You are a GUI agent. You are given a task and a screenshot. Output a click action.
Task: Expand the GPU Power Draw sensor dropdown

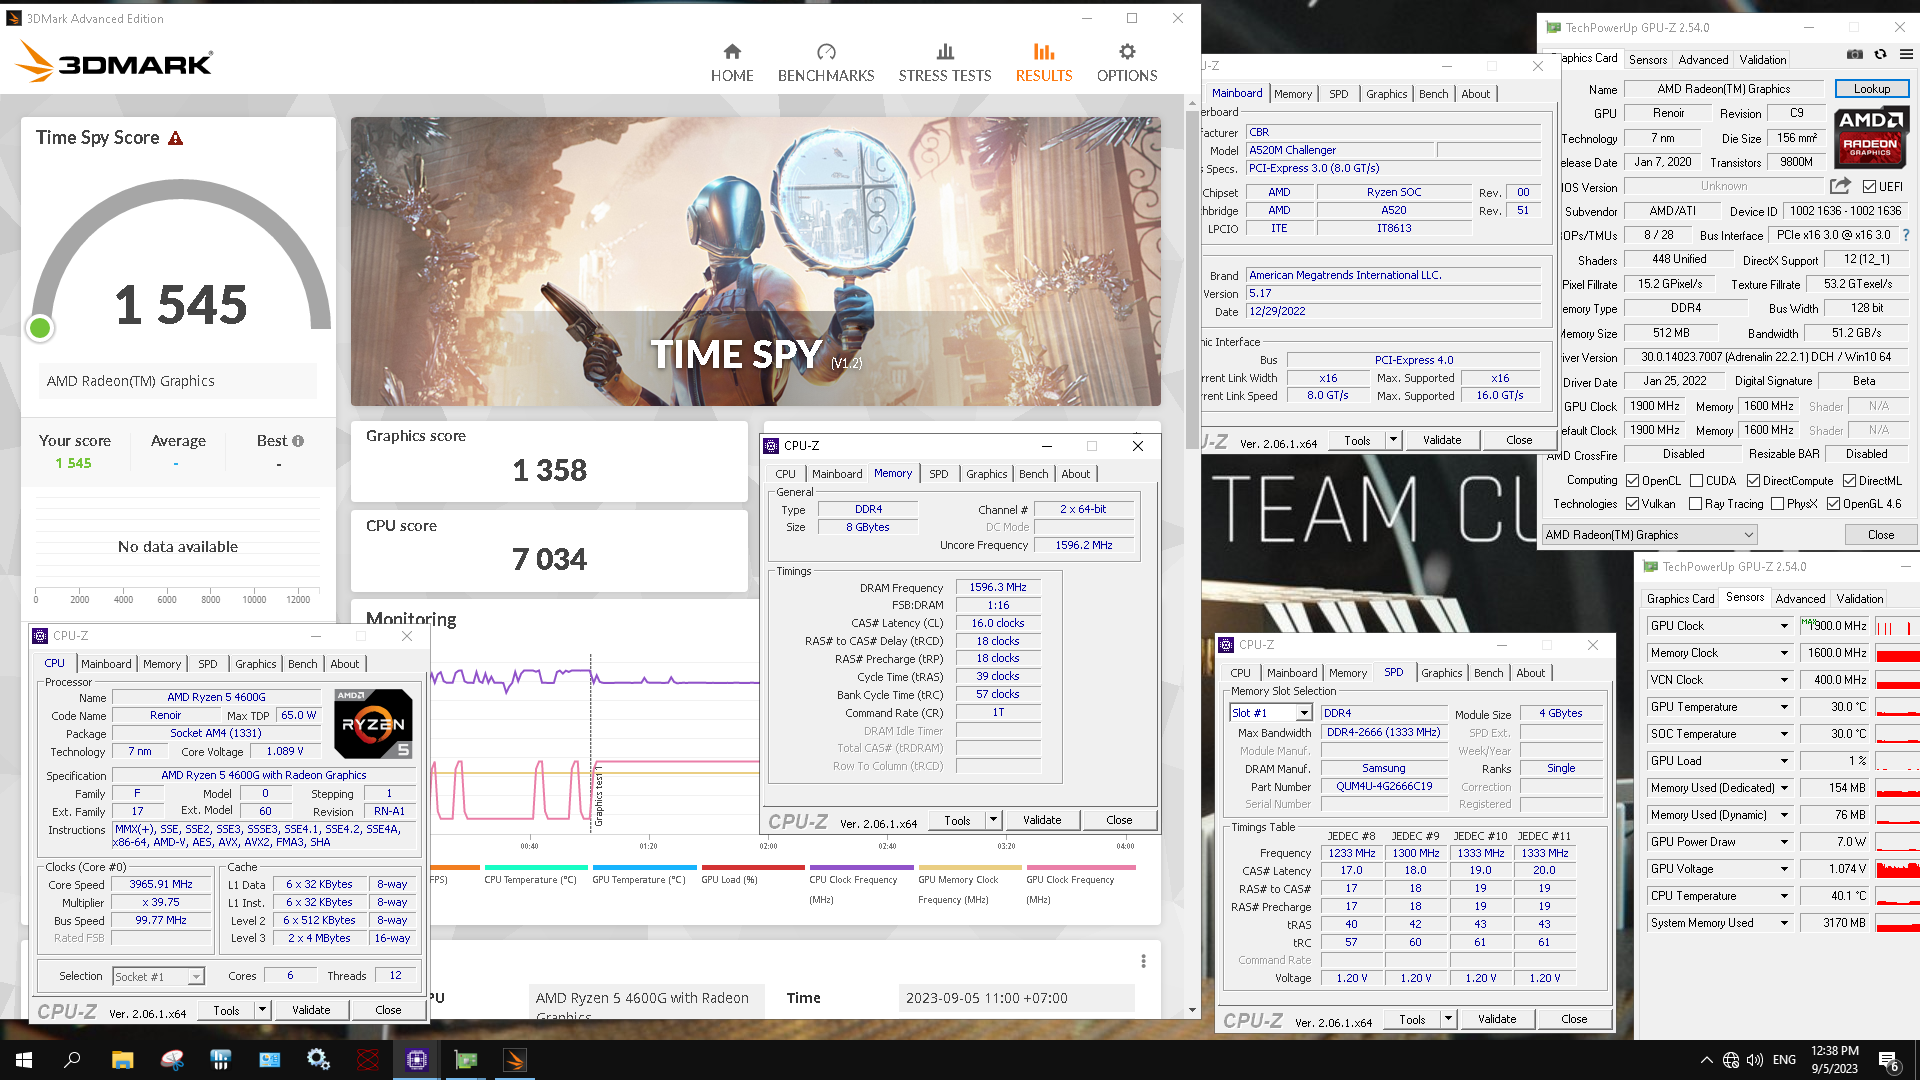click(x=1784, y=842)
